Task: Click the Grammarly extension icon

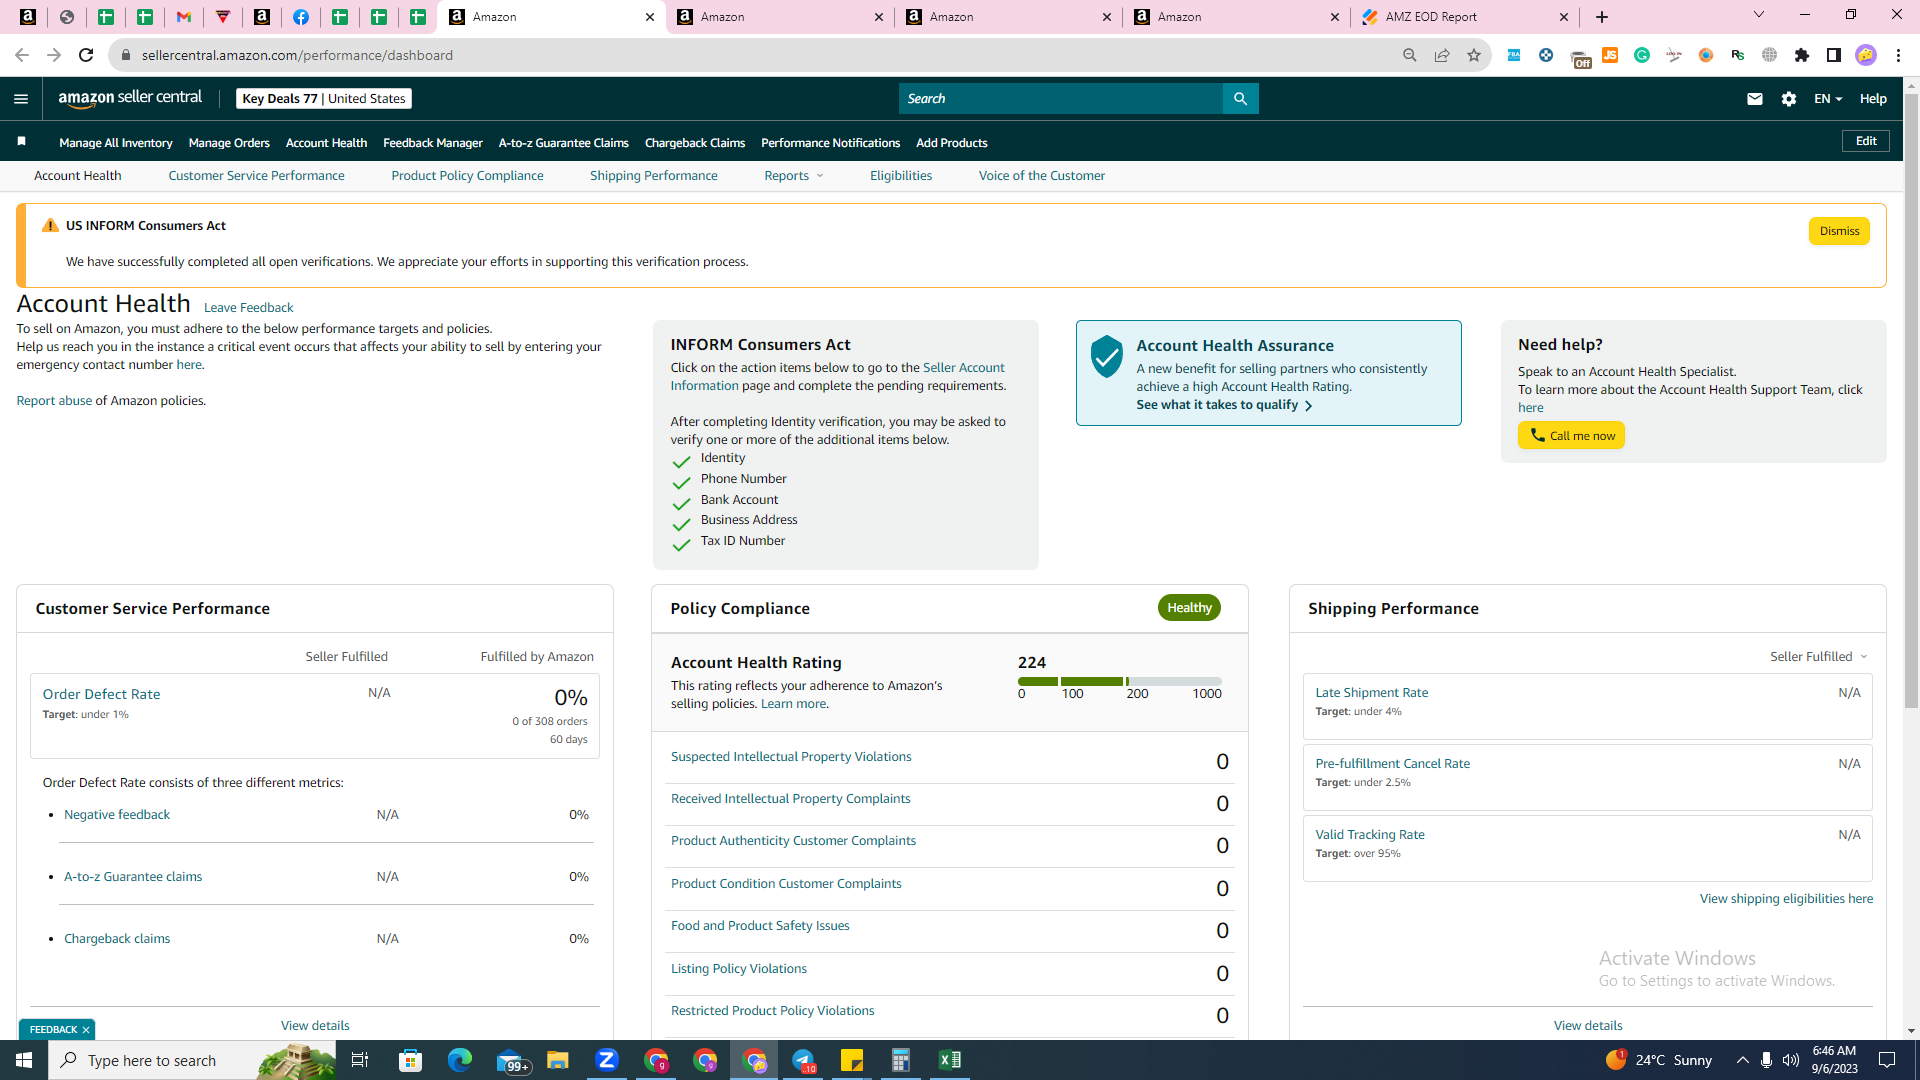Action: (1642, 55)
